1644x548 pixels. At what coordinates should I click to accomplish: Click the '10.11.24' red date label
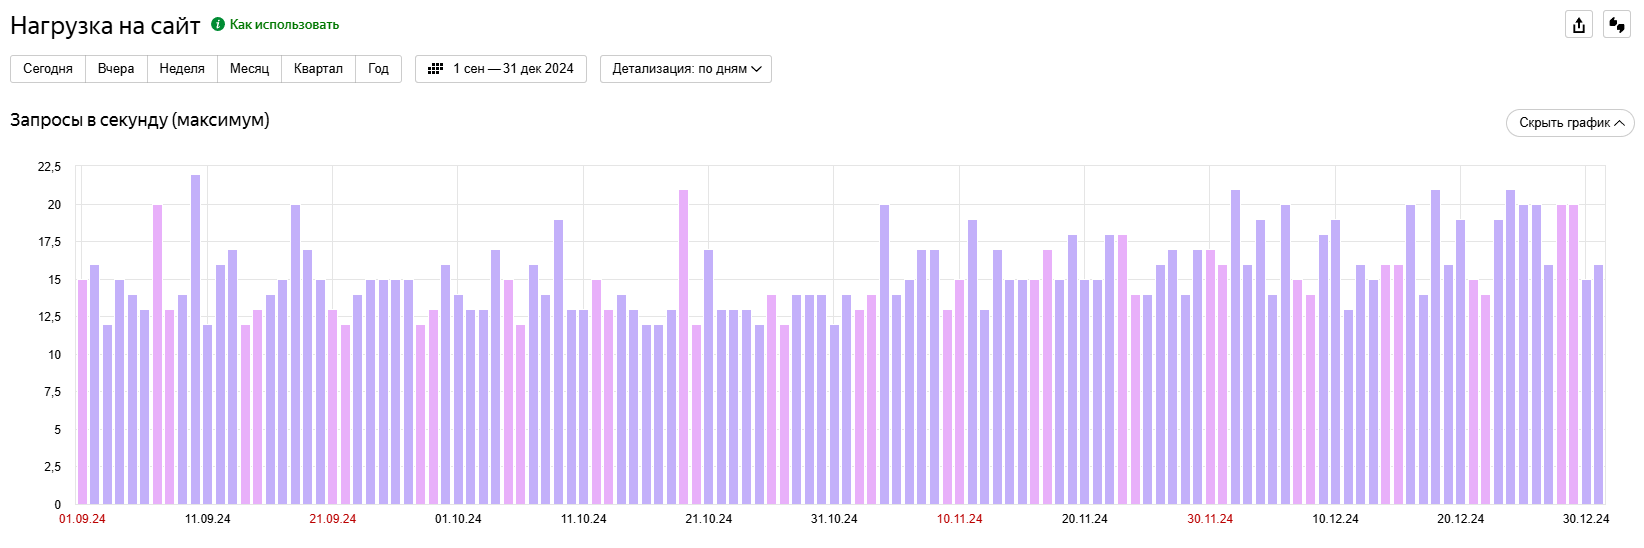(x=959, y=519)
